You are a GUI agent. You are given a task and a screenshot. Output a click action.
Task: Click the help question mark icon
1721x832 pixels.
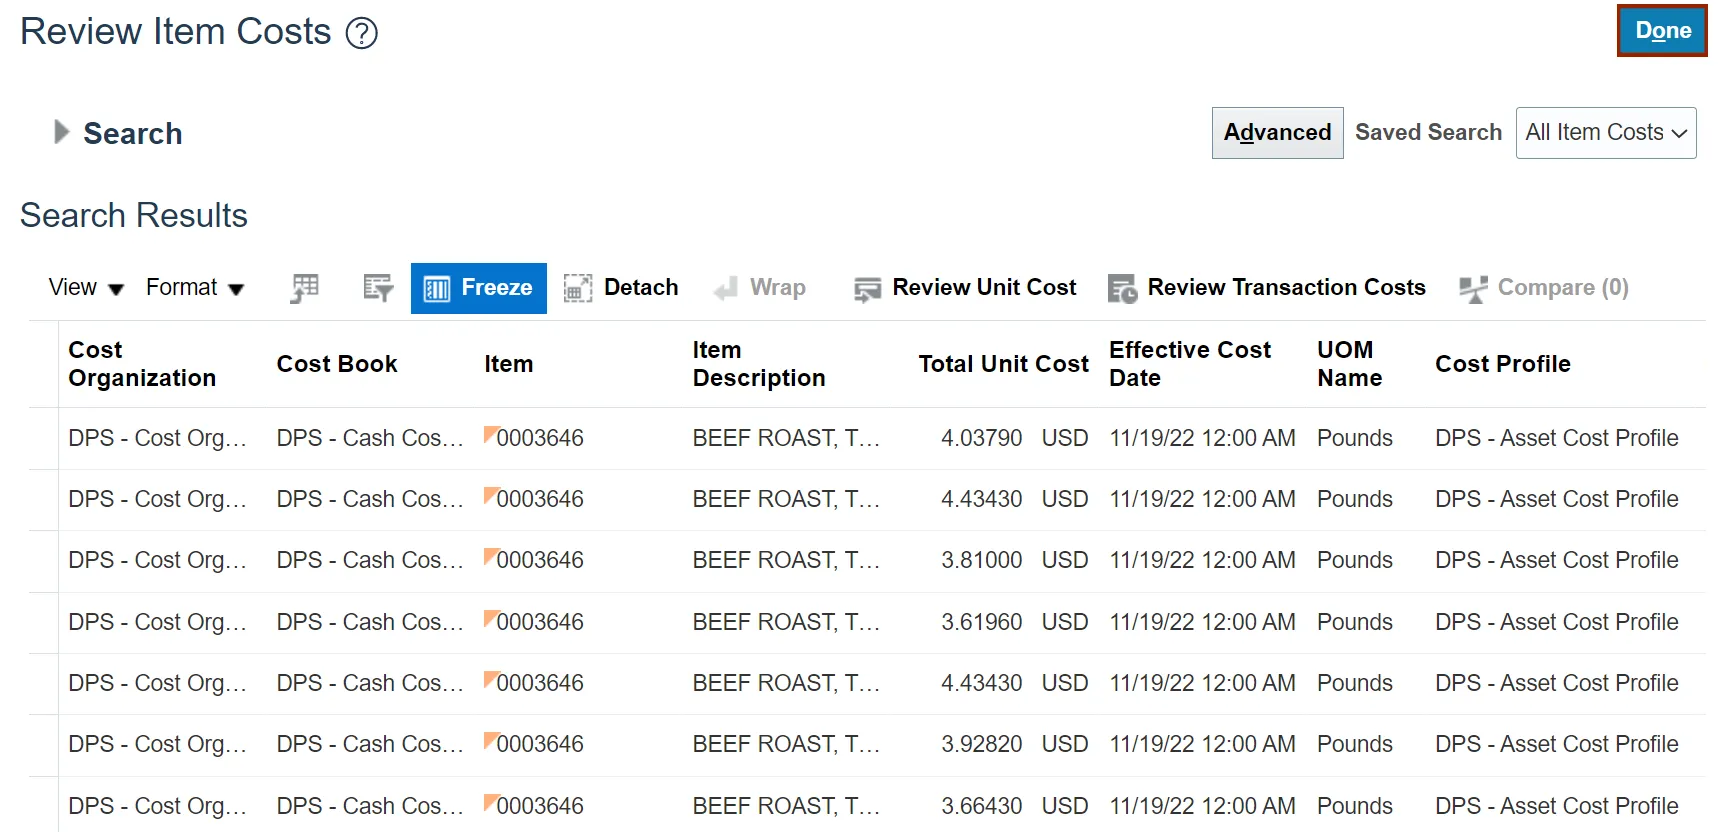click(361, 34)
